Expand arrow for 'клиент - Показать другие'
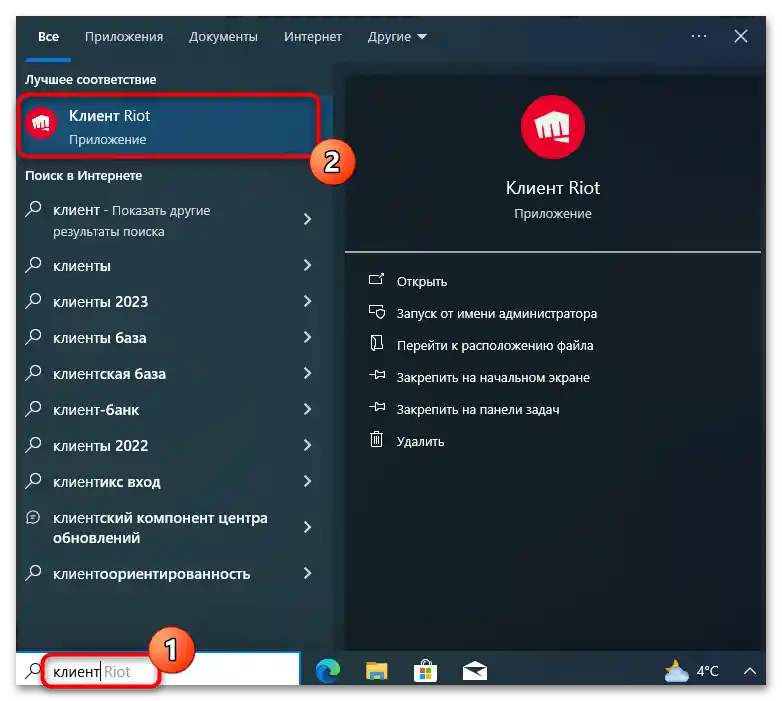The image size is (782, 701). [308, 219]
